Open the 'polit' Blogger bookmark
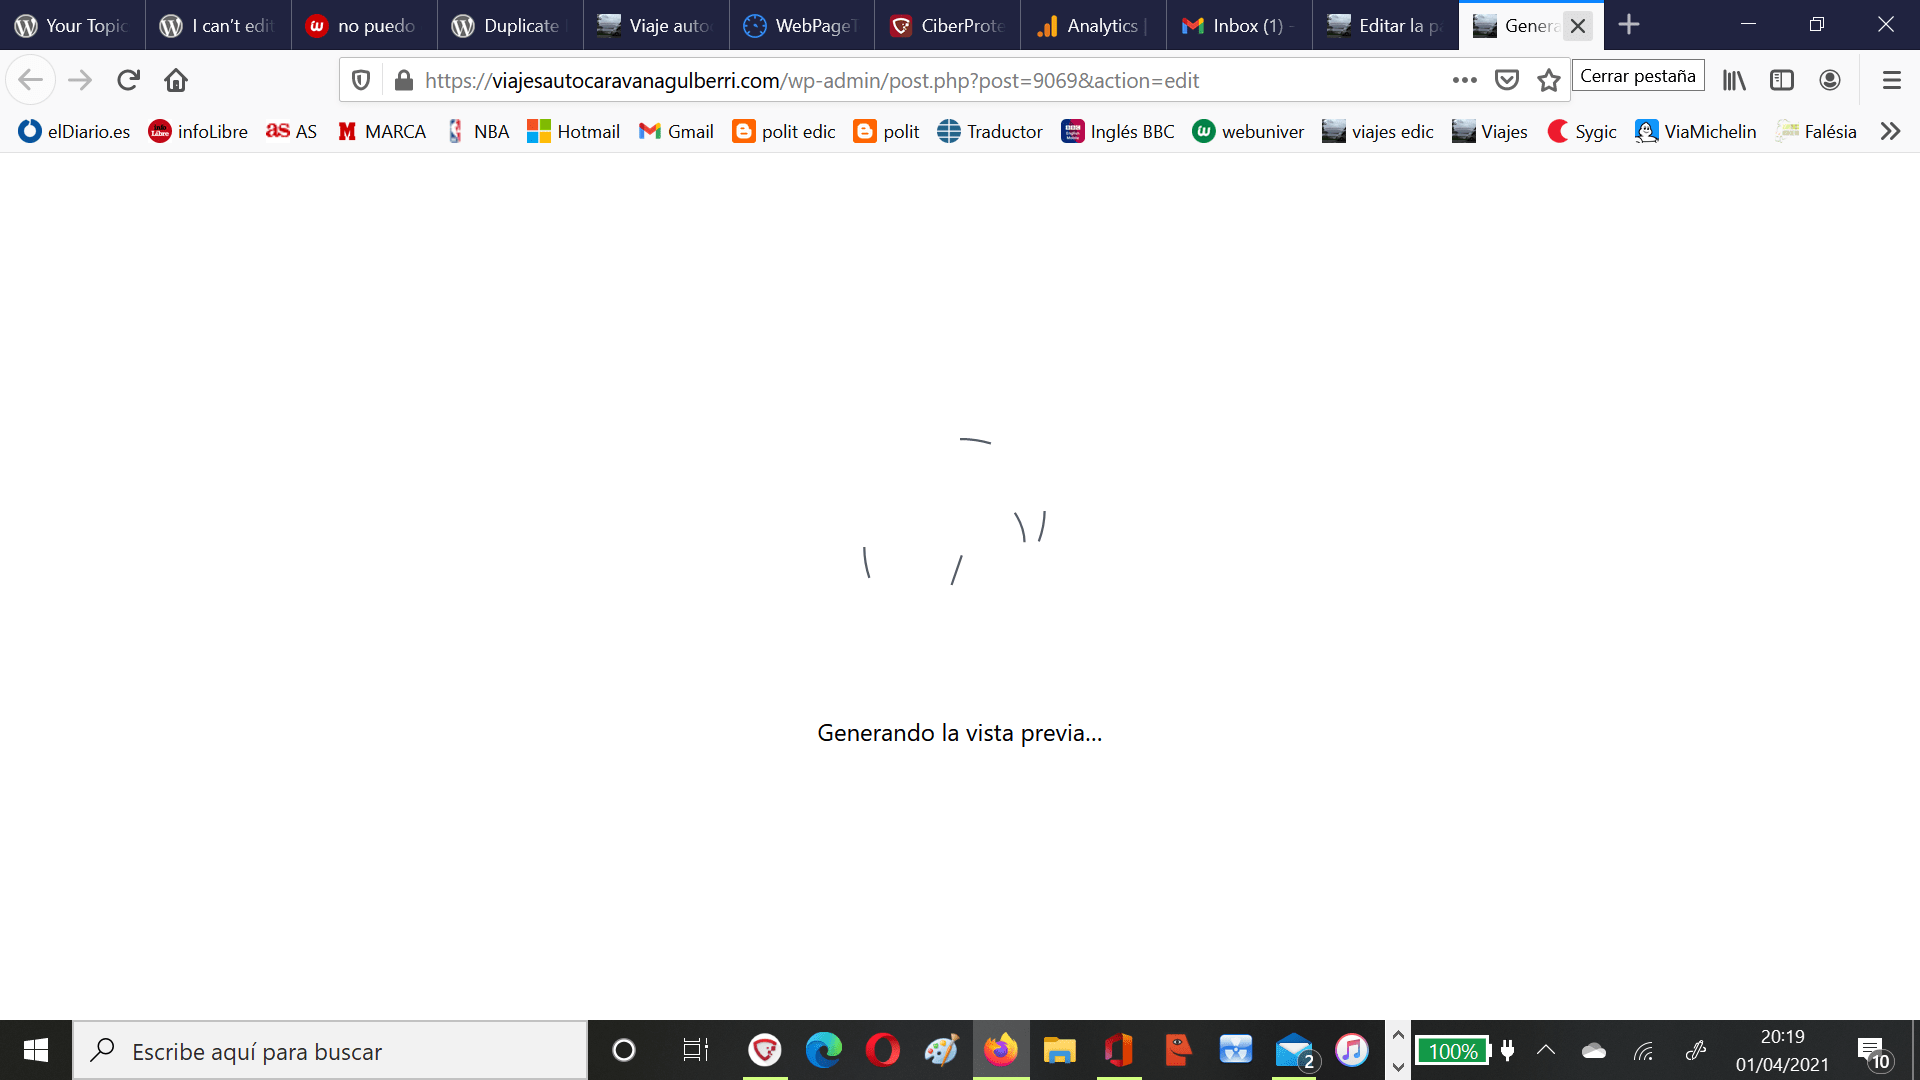The width and height of the screenshot is (1920, 1080). (x=886, y=131)
